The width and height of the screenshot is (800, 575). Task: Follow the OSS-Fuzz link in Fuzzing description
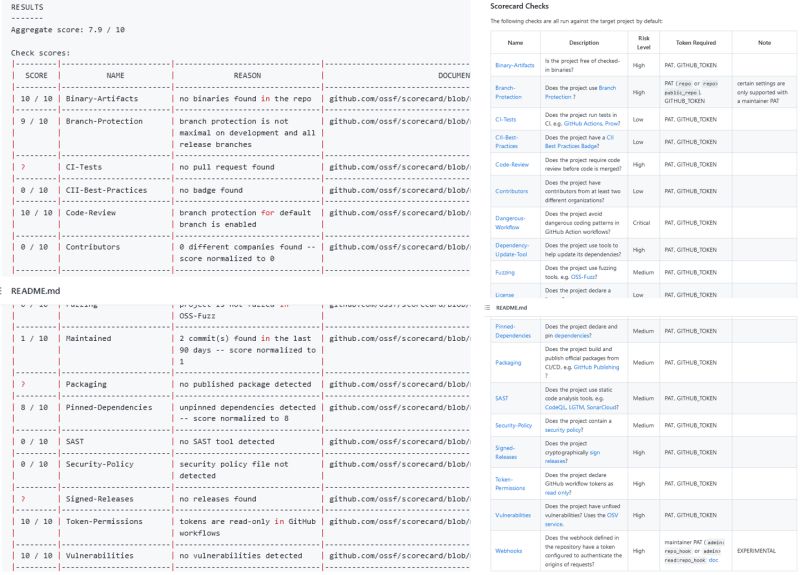[x=584, y=277]
